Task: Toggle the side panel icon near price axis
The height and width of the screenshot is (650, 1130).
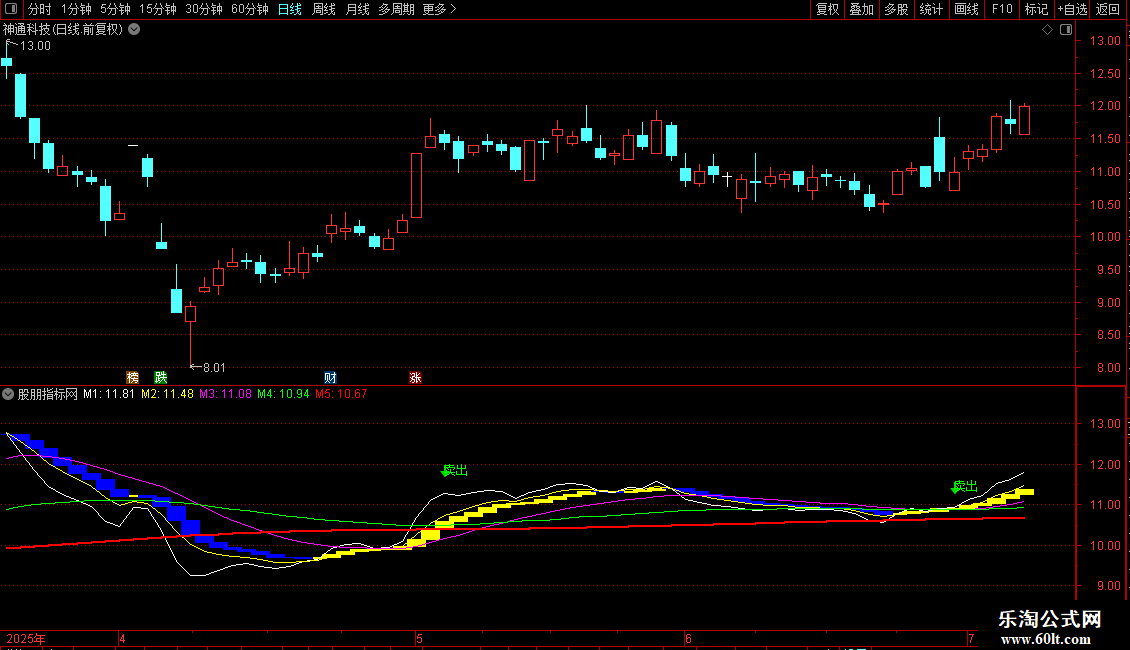Action: [x=1066, y=30]
